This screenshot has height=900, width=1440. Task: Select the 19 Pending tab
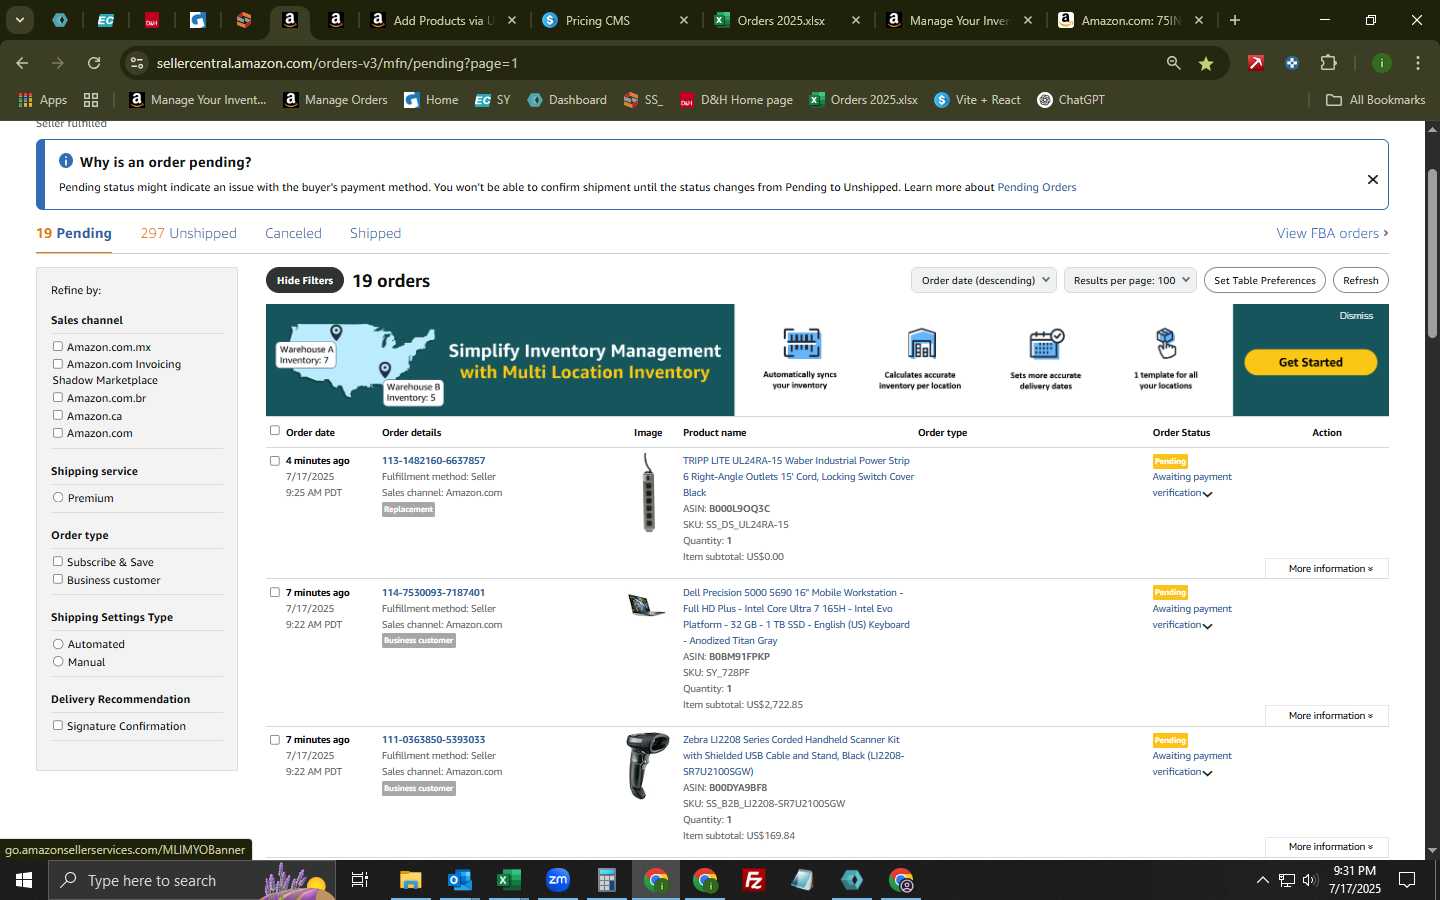(x=74, y=233)
